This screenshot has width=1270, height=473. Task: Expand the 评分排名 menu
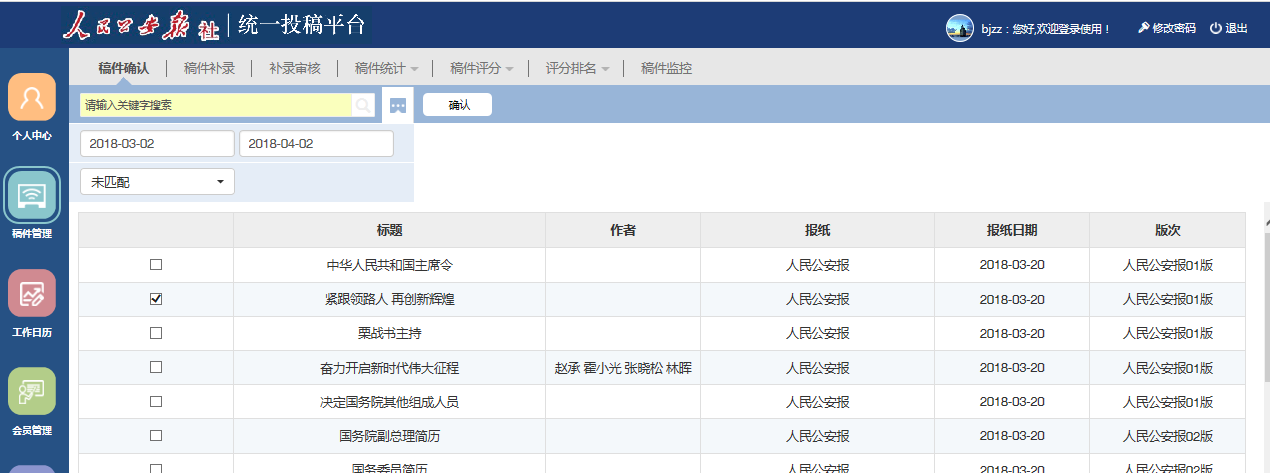577,69
